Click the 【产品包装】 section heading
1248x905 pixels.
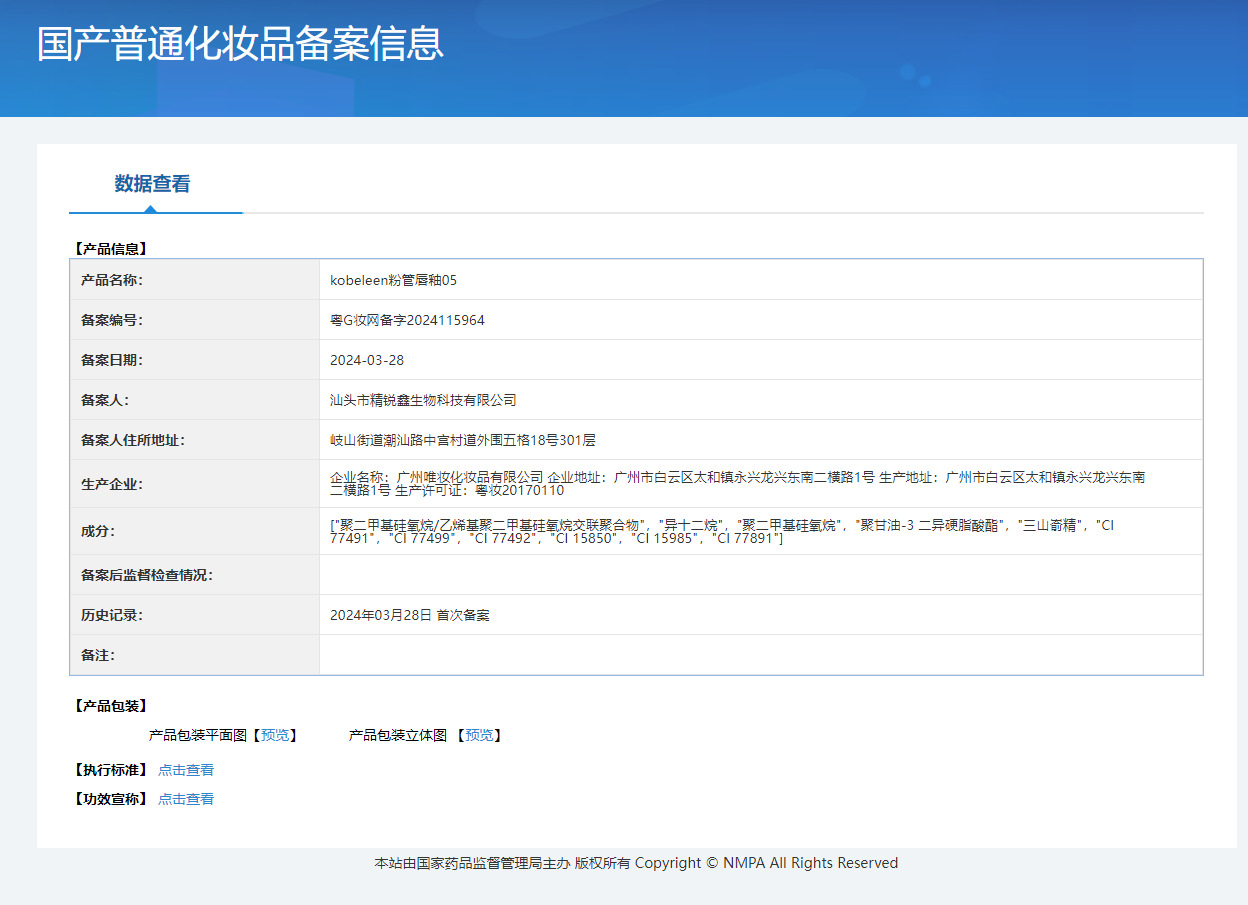coord(110,706)
